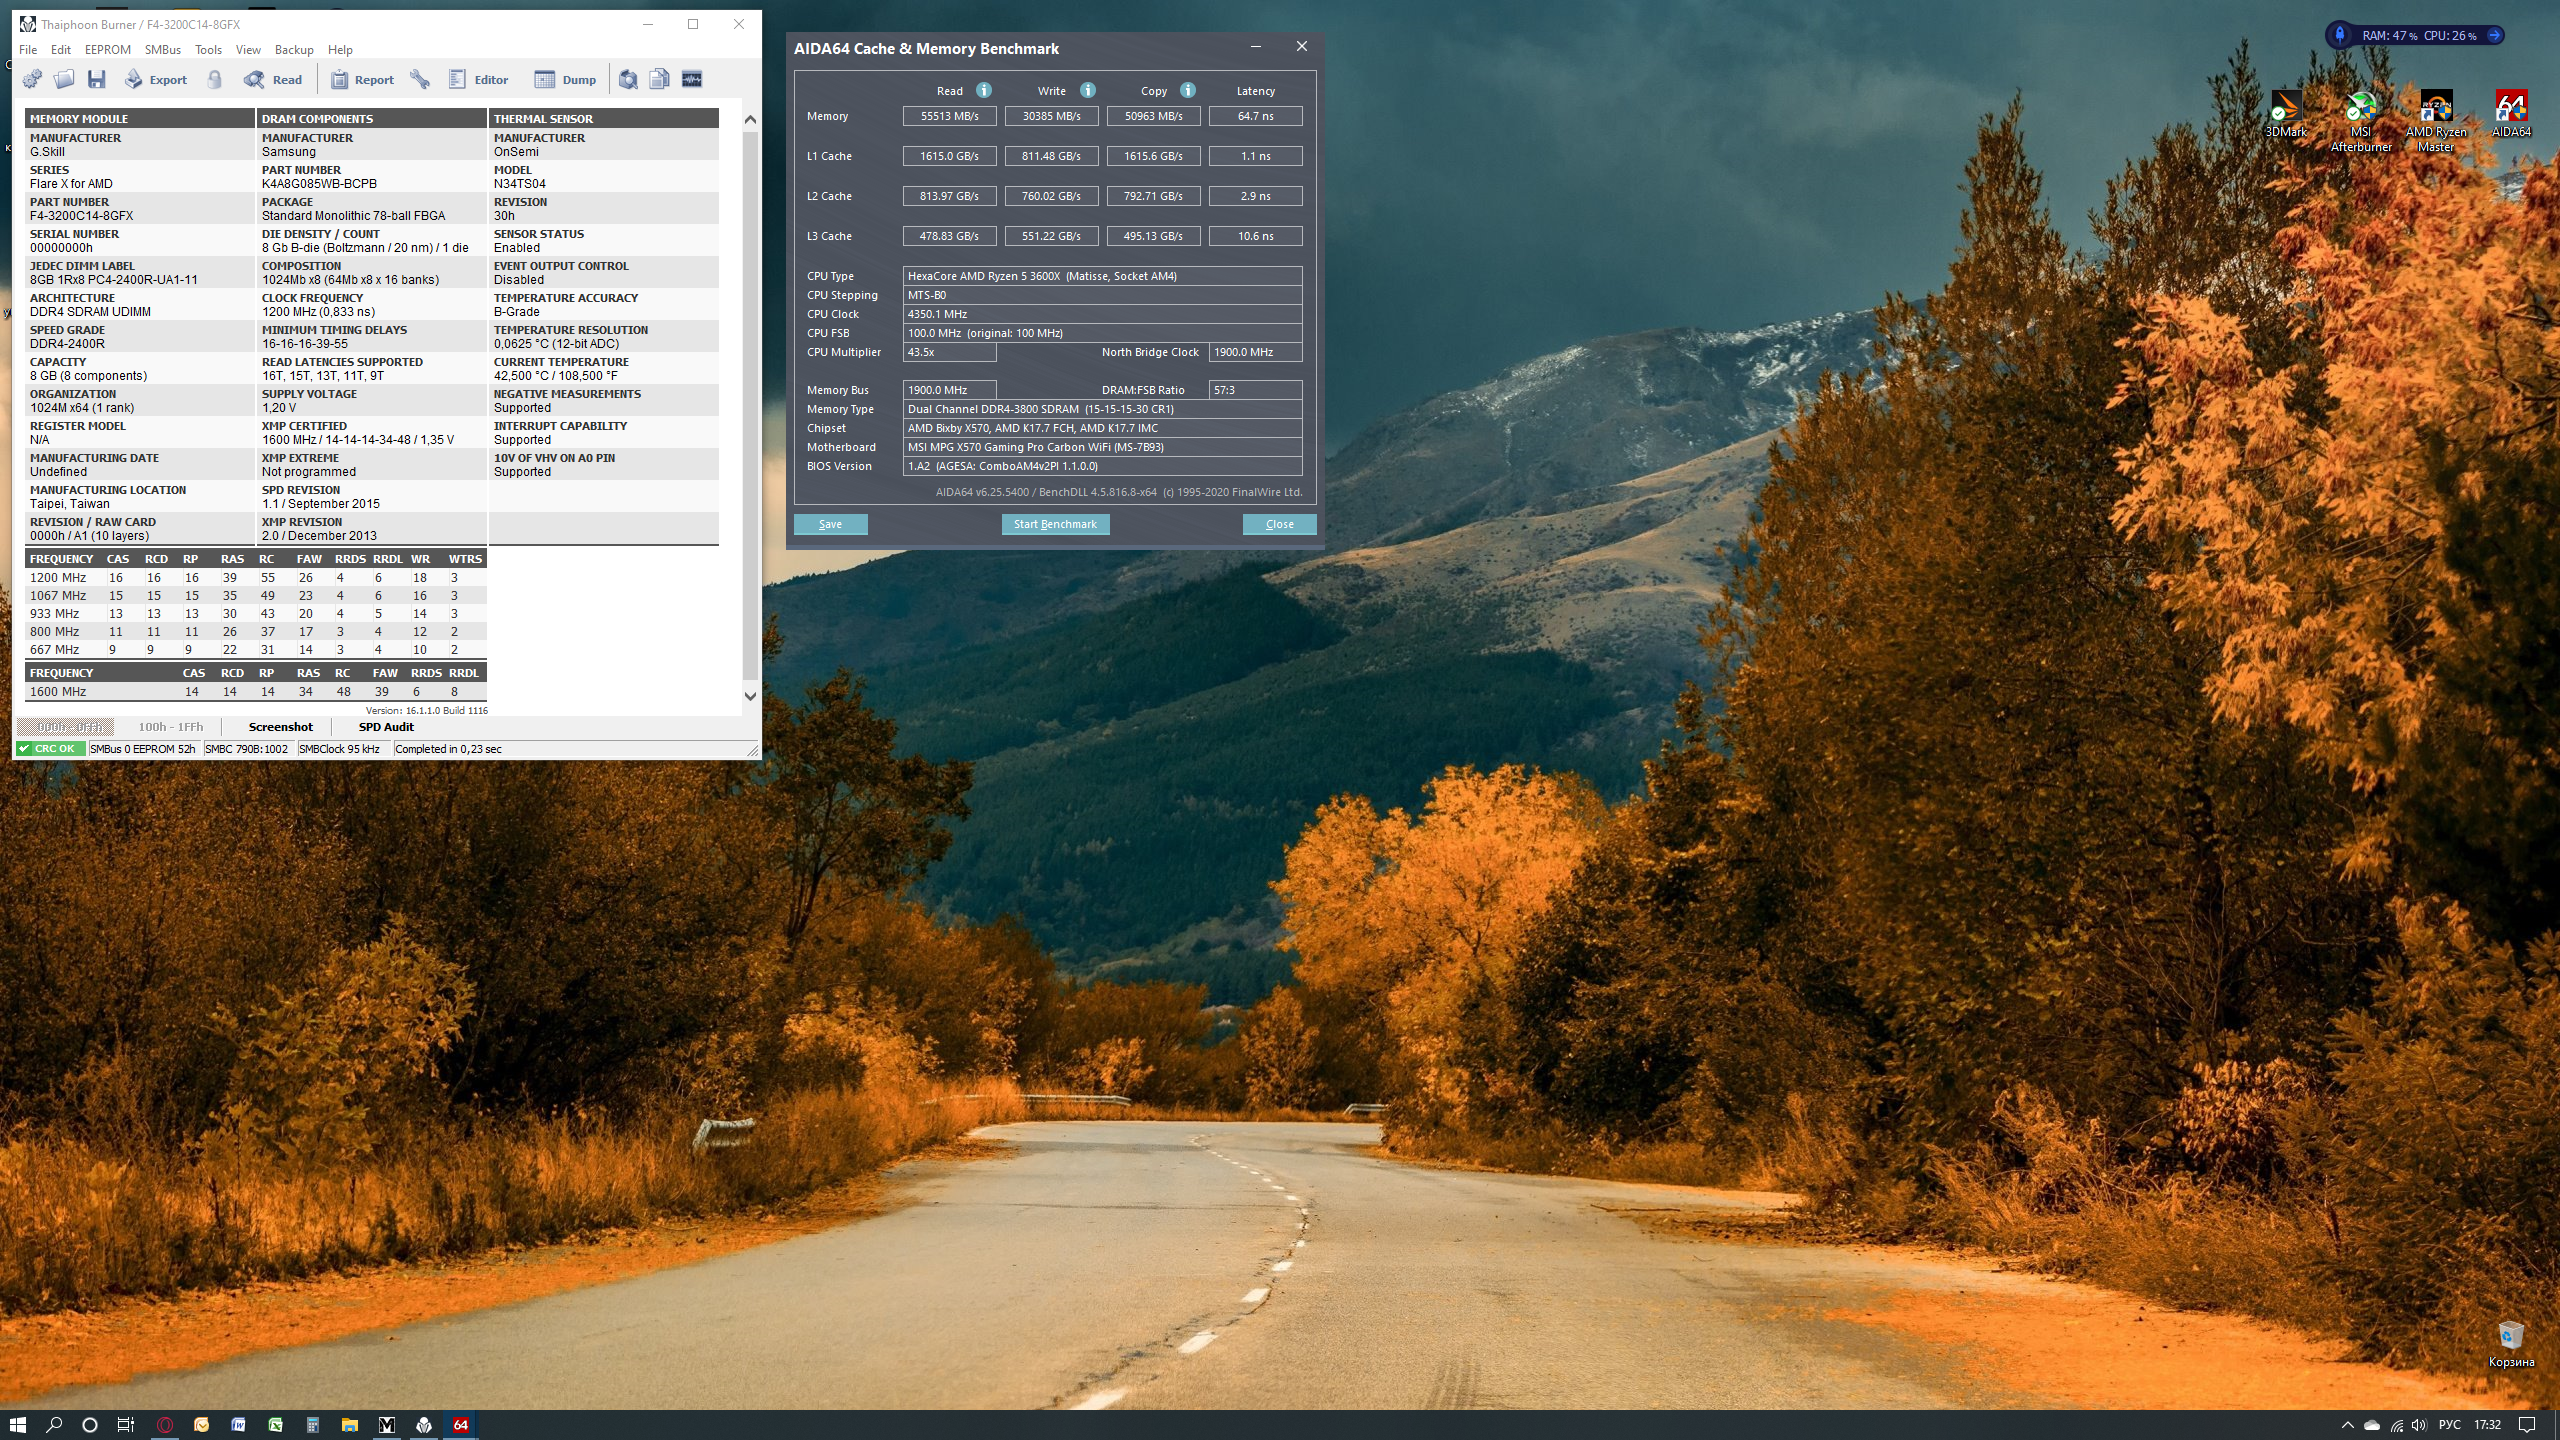Click the SPD Audit button
This screenshot has width=2560, height=1440.
point(386,727)
